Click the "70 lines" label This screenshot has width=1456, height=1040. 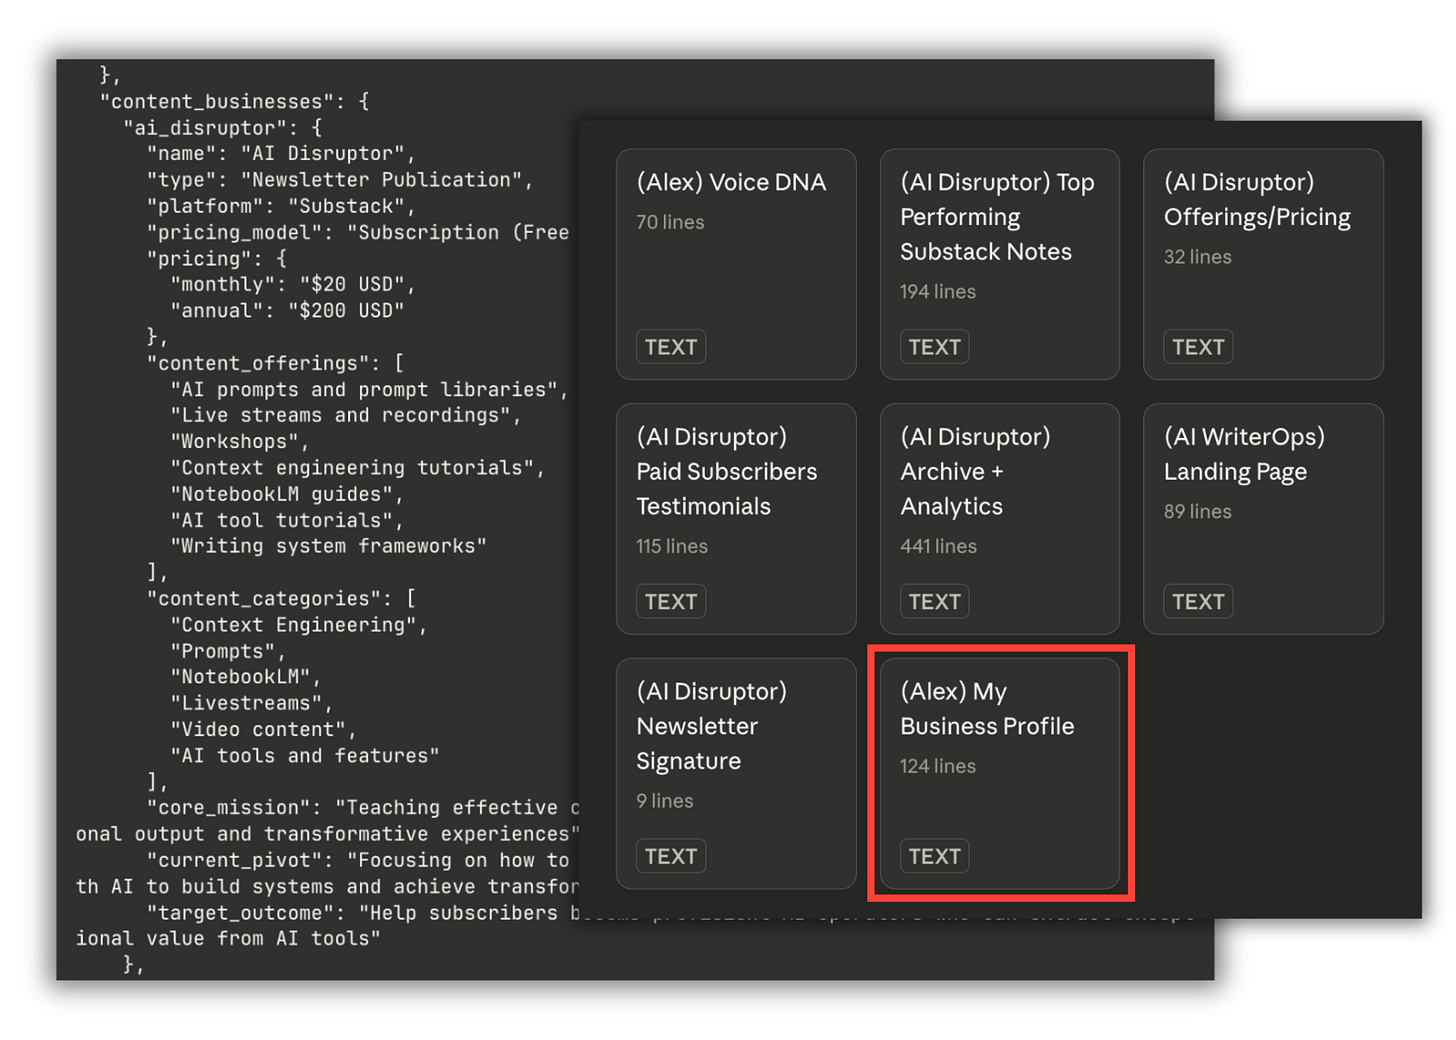coord(670,222)
